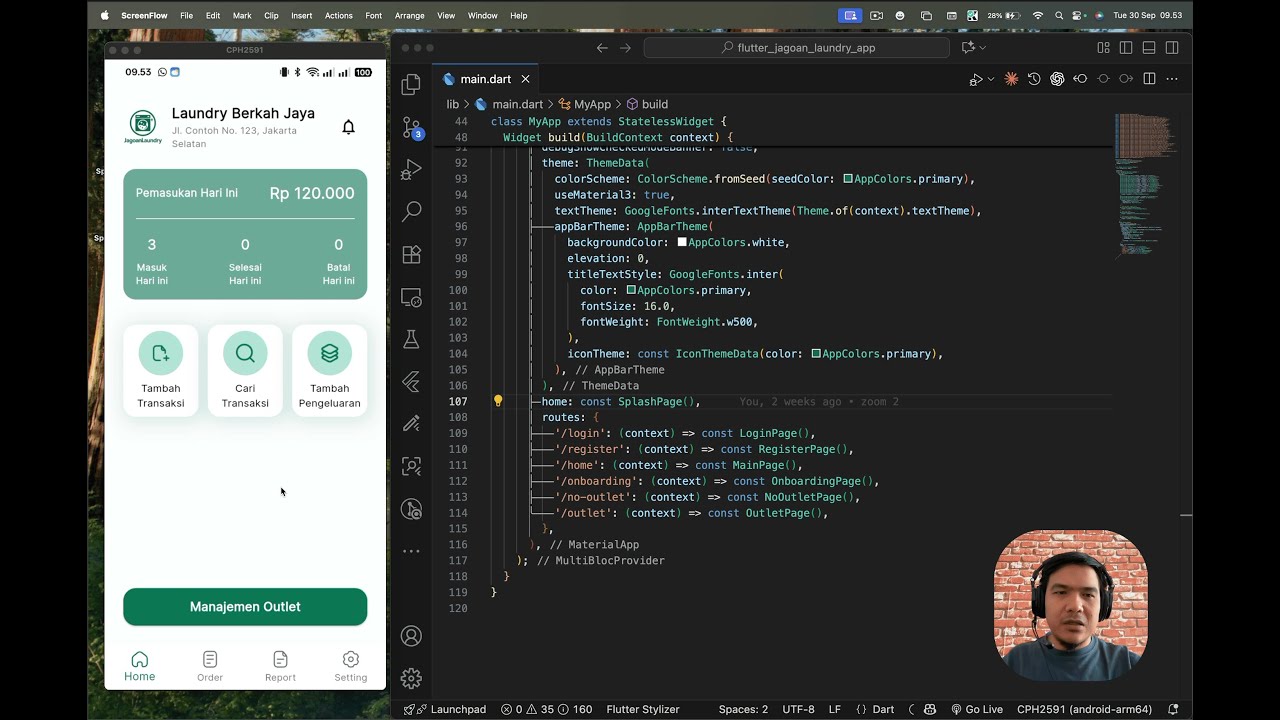Switch to the Order tab in the app
This screenshot has width=1280, height=720.
tap(210, 667)
